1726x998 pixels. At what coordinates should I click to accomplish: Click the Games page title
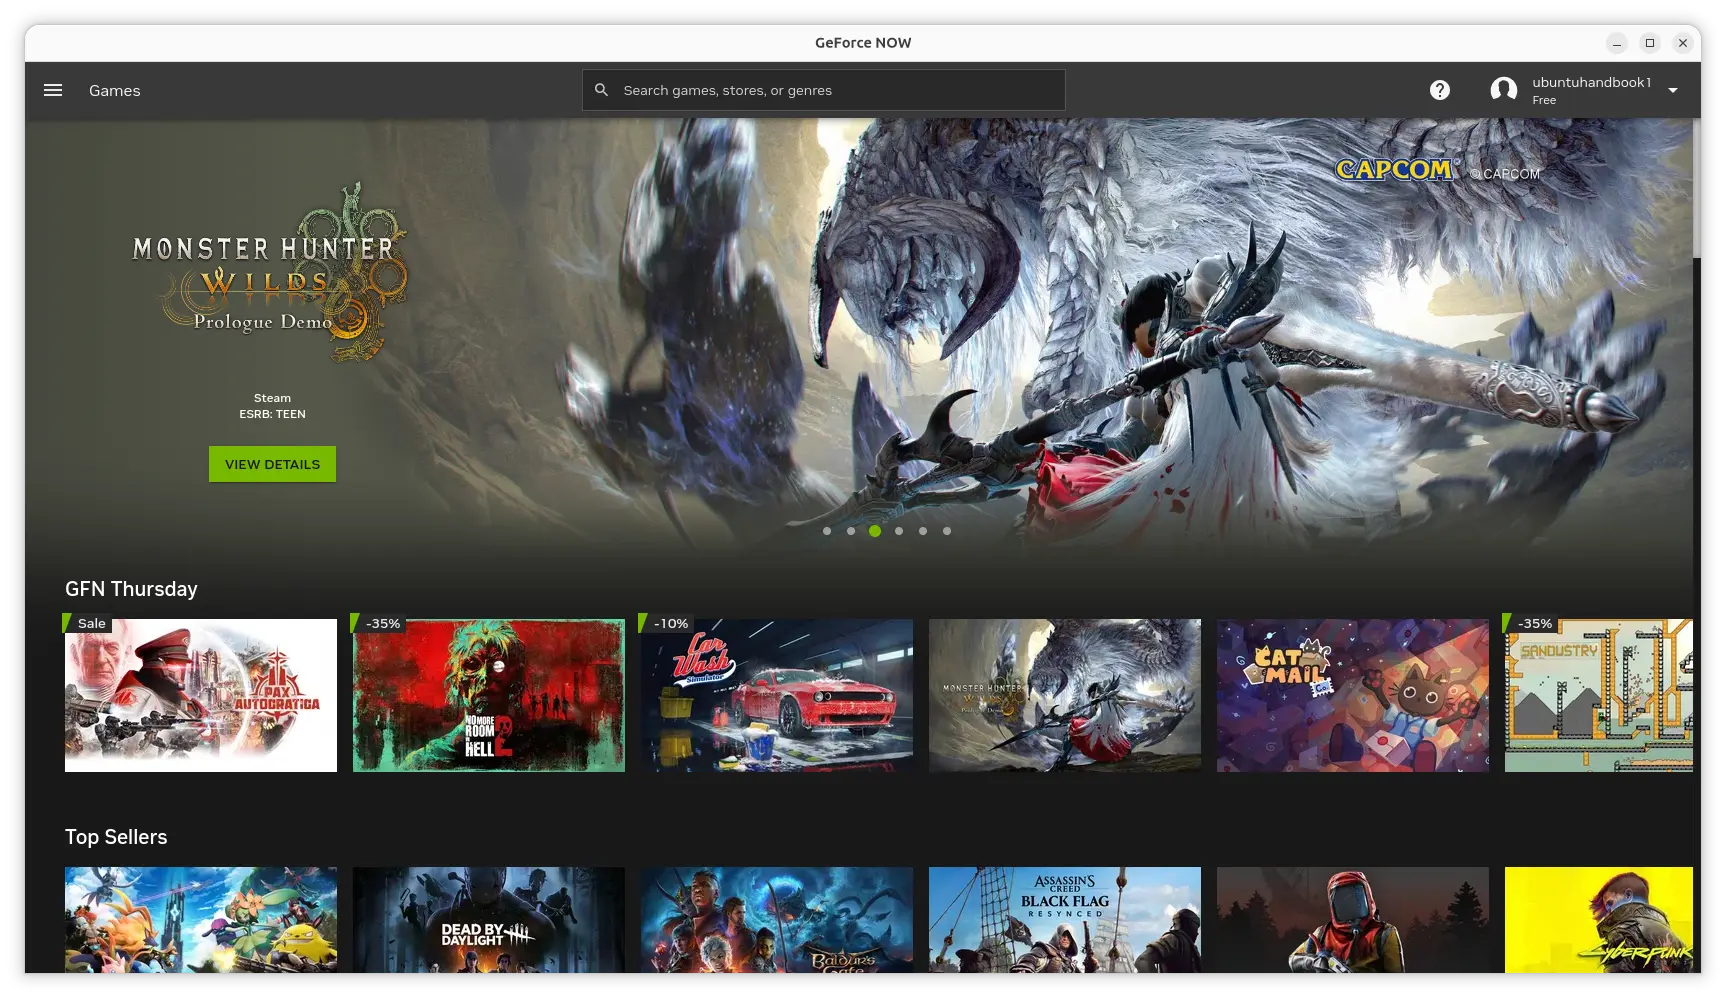pos(115,90)
